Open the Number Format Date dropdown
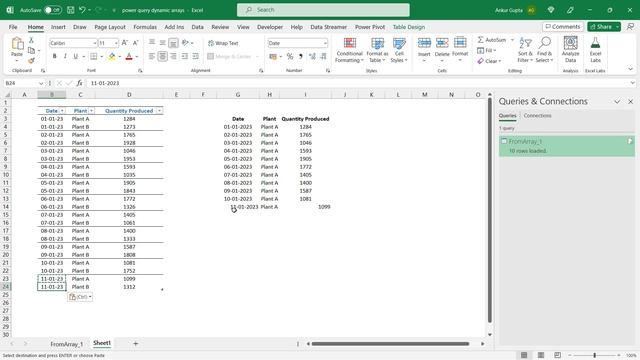This screenshot has height=360, width=640. [325, 43]
